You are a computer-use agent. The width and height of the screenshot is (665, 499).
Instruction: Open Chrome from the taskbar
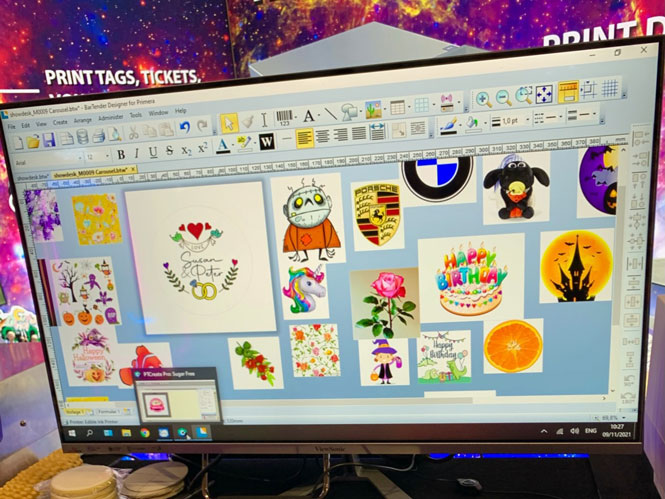point(145,433)
